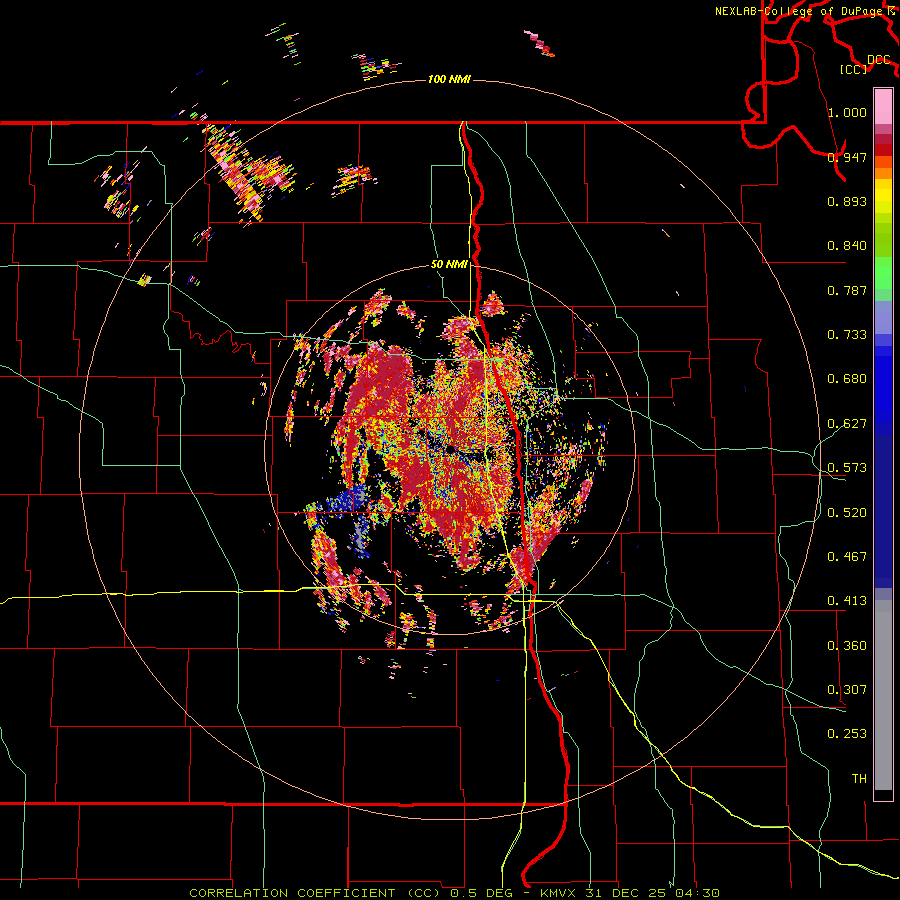Click the black radar site dot at the echo center

click(x=451, y=449)
